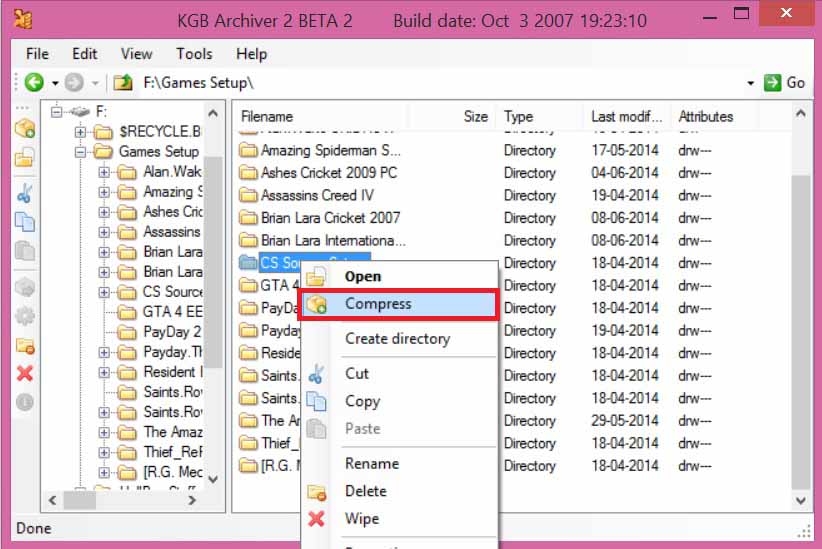This screenshot has height=549, width=822.
Task: Click the green Go button
Action: (784, 83)
